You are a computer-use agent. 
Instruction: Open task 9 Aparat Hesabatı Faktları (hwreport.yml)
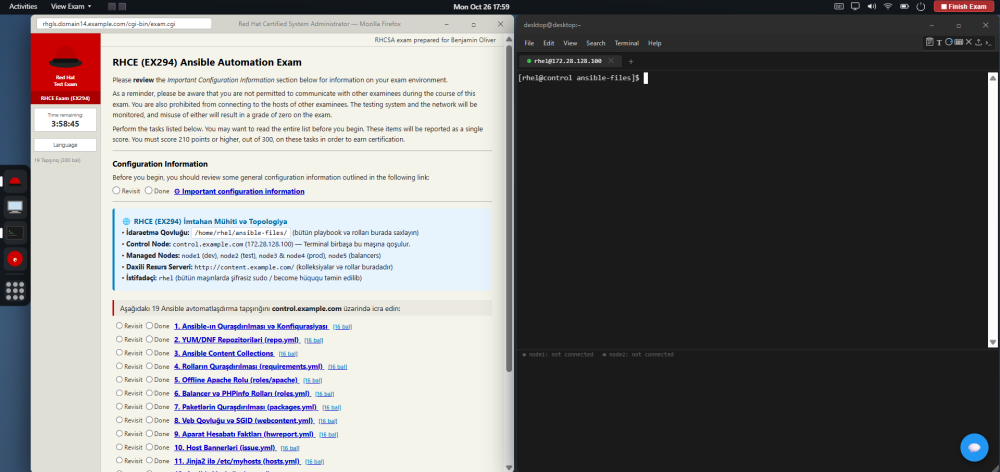click(x=244, y=434)
